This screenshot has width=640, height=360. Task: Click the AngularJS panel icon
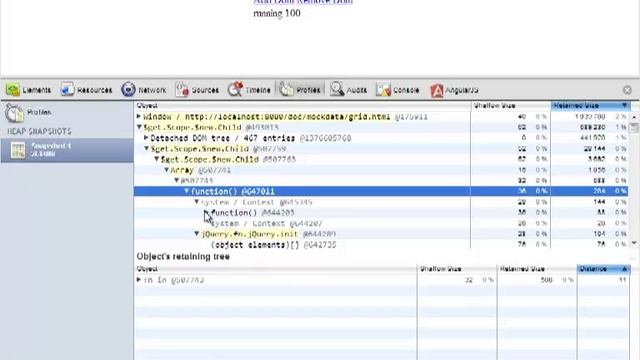pos(436,90)
